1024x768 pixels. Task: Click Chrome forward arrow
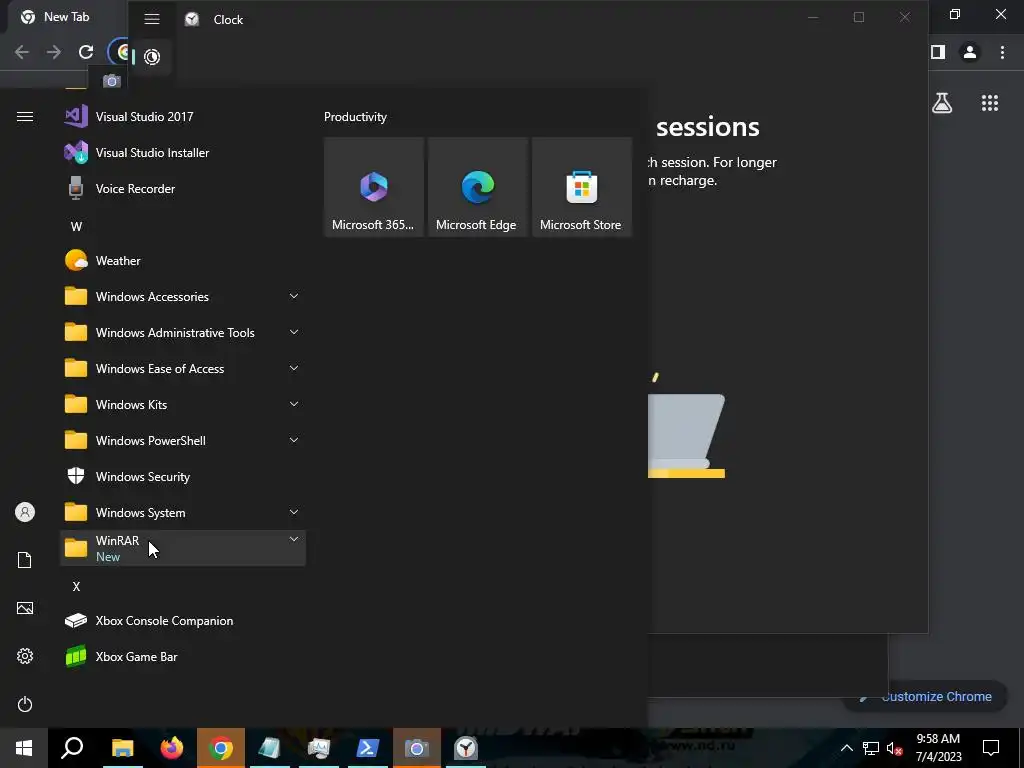click(54, 52)
